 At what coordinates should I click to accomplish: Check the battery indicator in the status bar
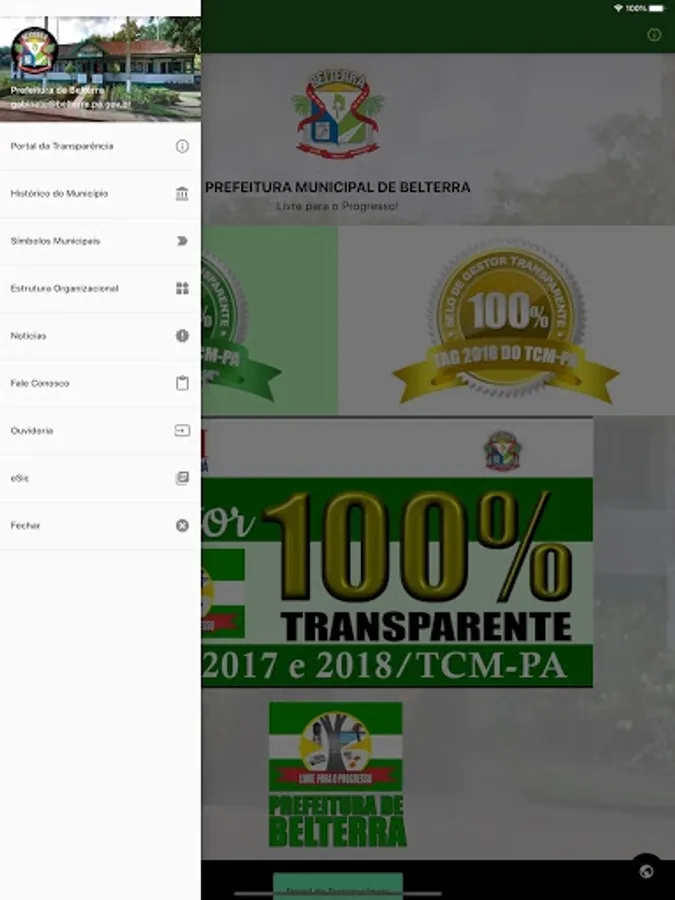click(657, 9)
